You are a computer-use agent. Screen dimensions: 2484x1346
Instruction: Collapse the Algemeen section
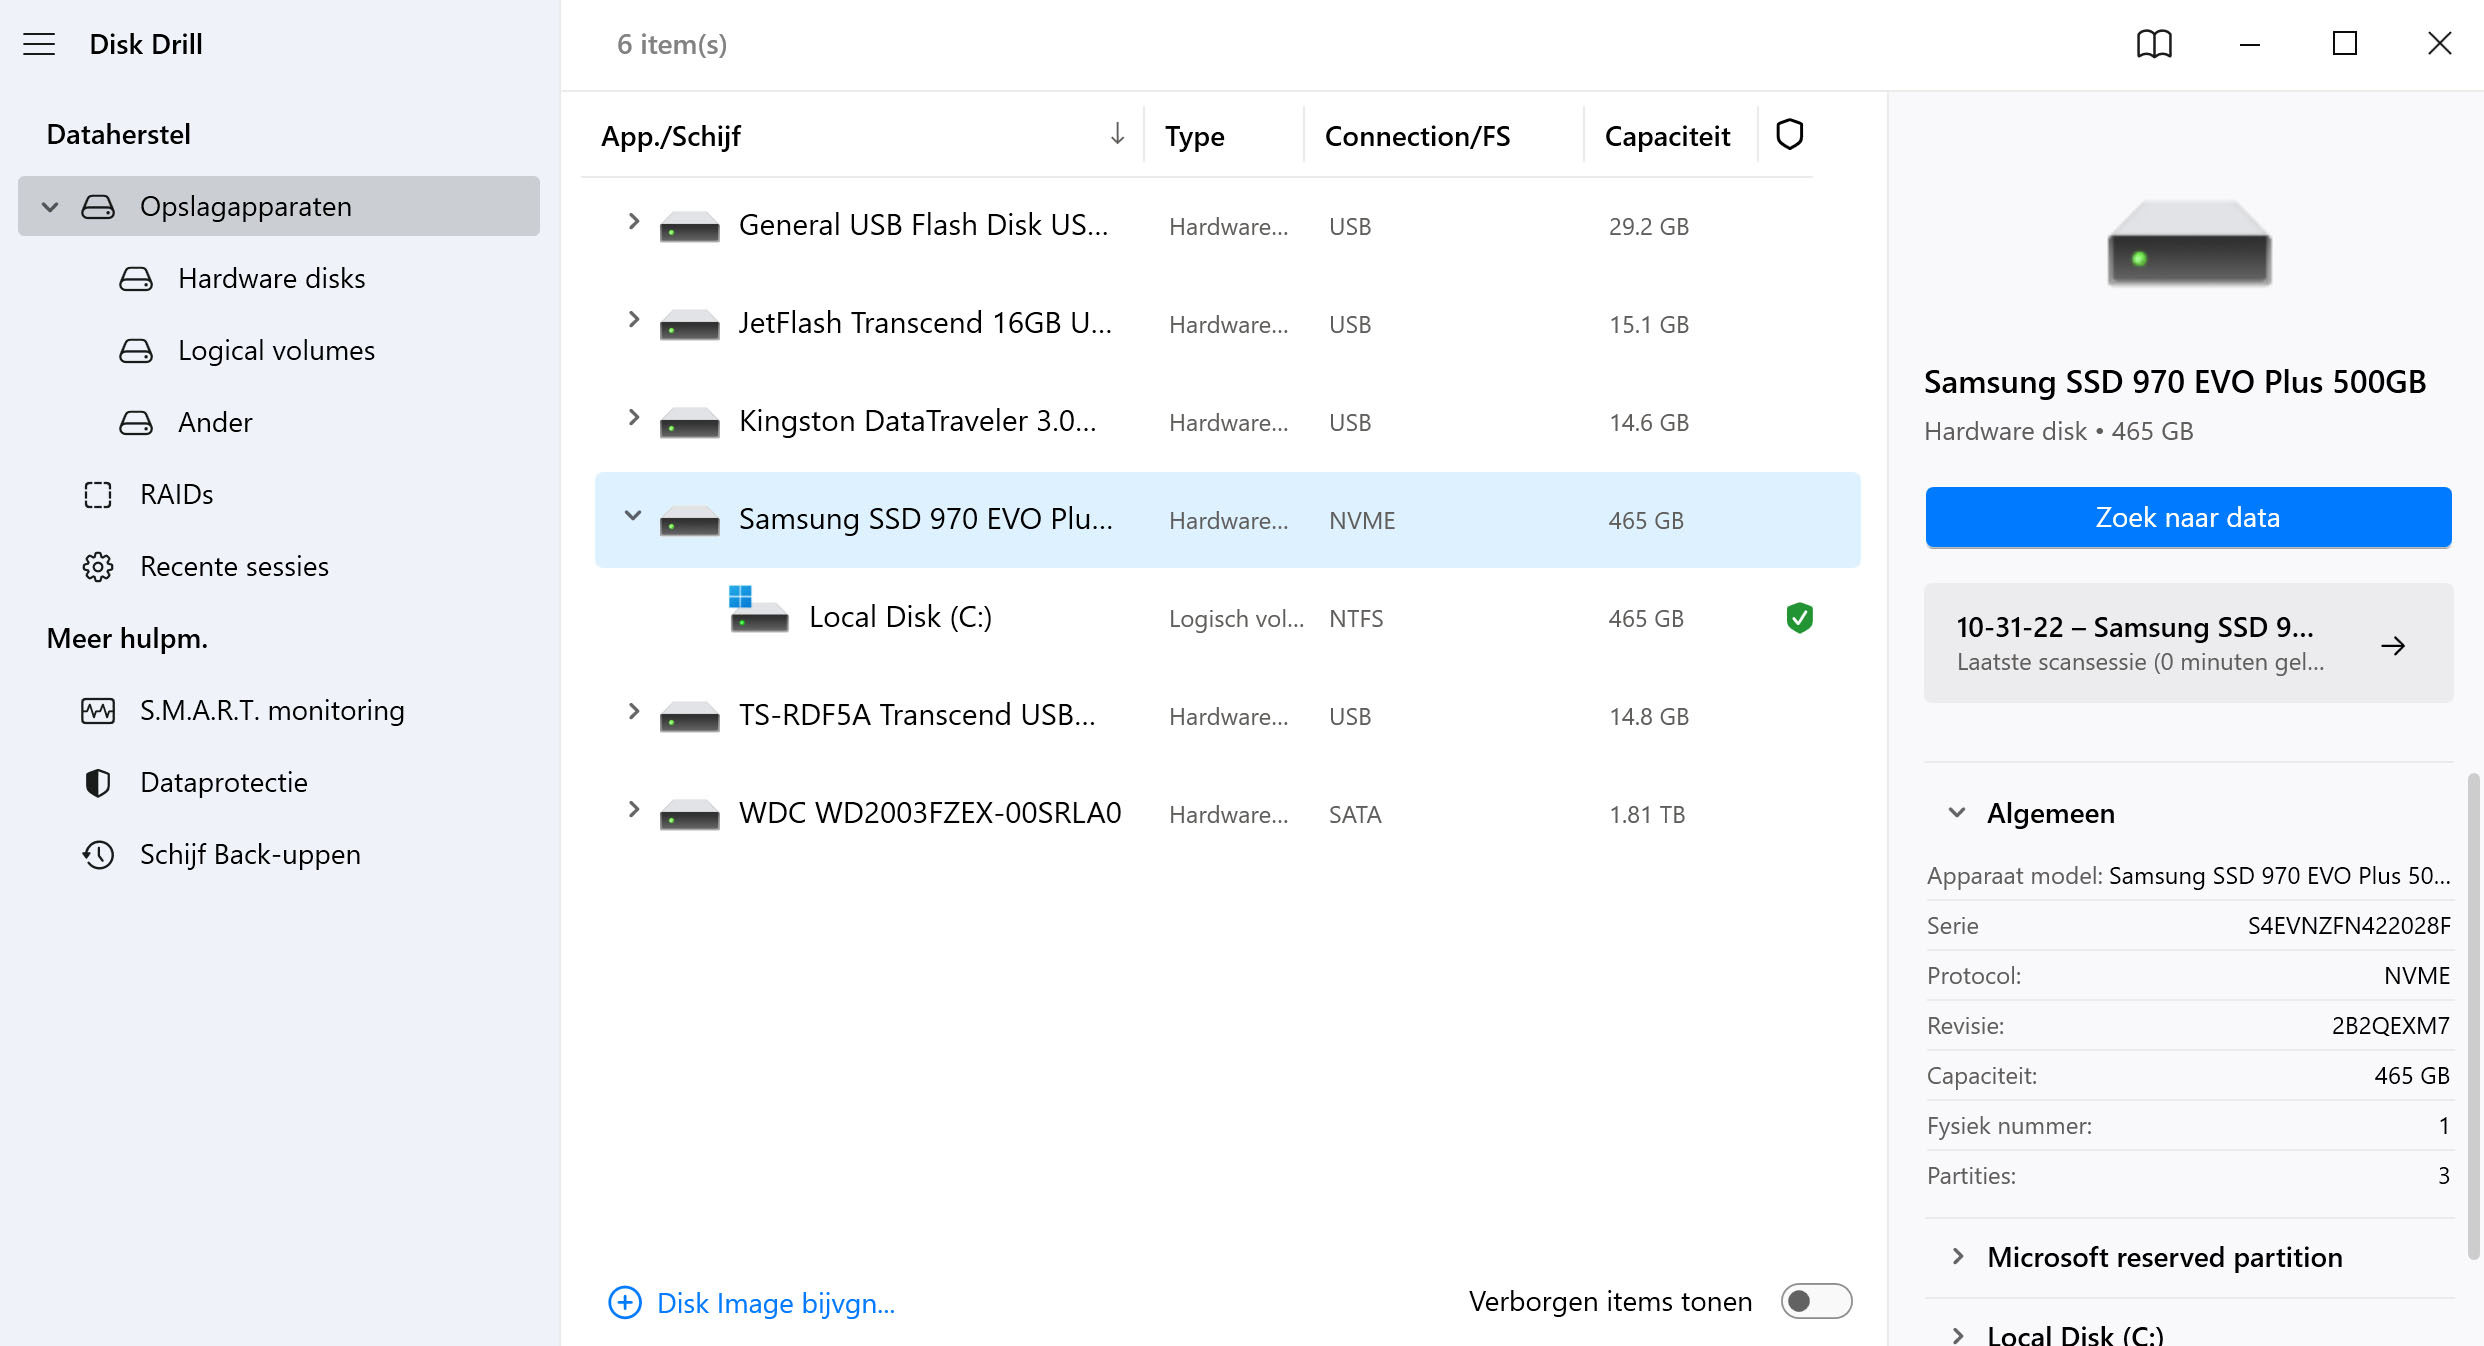pyautogui.click(x=1957, y=813)
